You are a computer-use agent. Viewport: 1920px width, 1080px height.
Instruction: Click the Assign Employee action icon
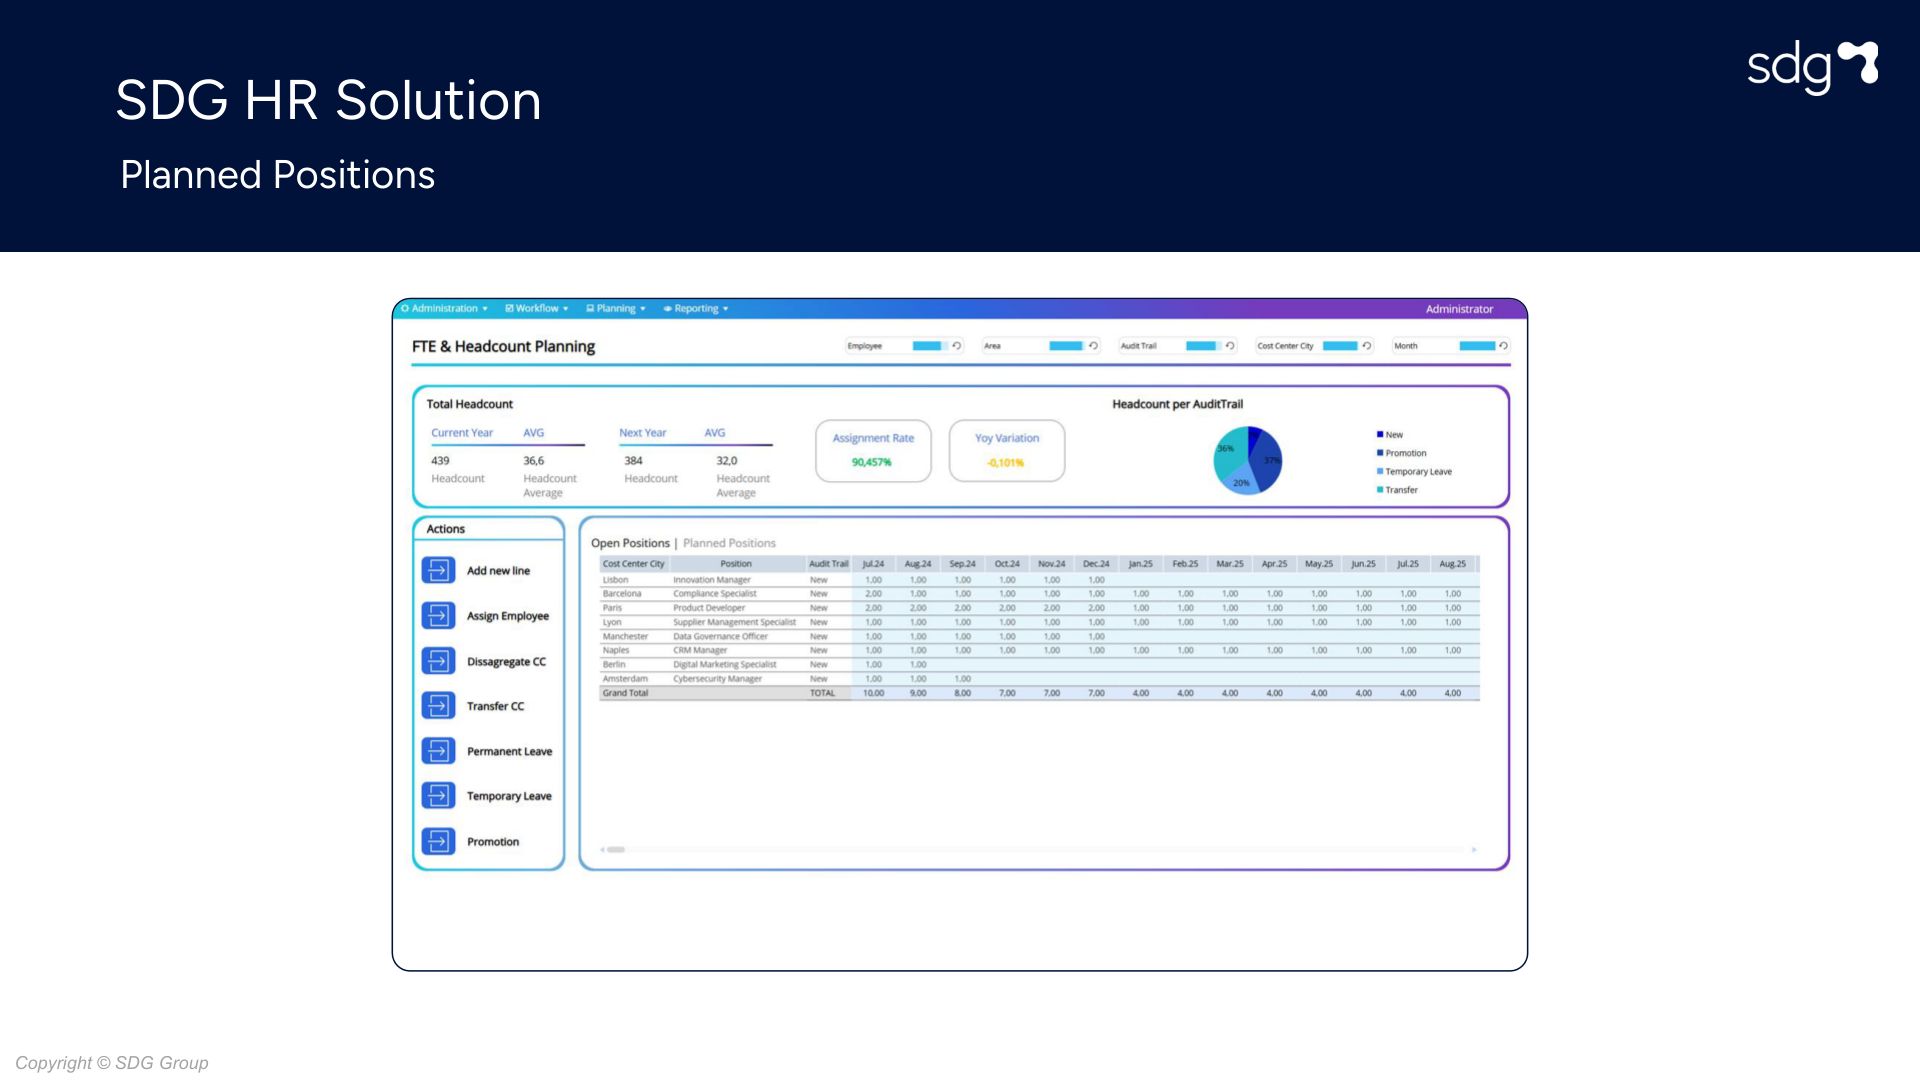(438, 615)
